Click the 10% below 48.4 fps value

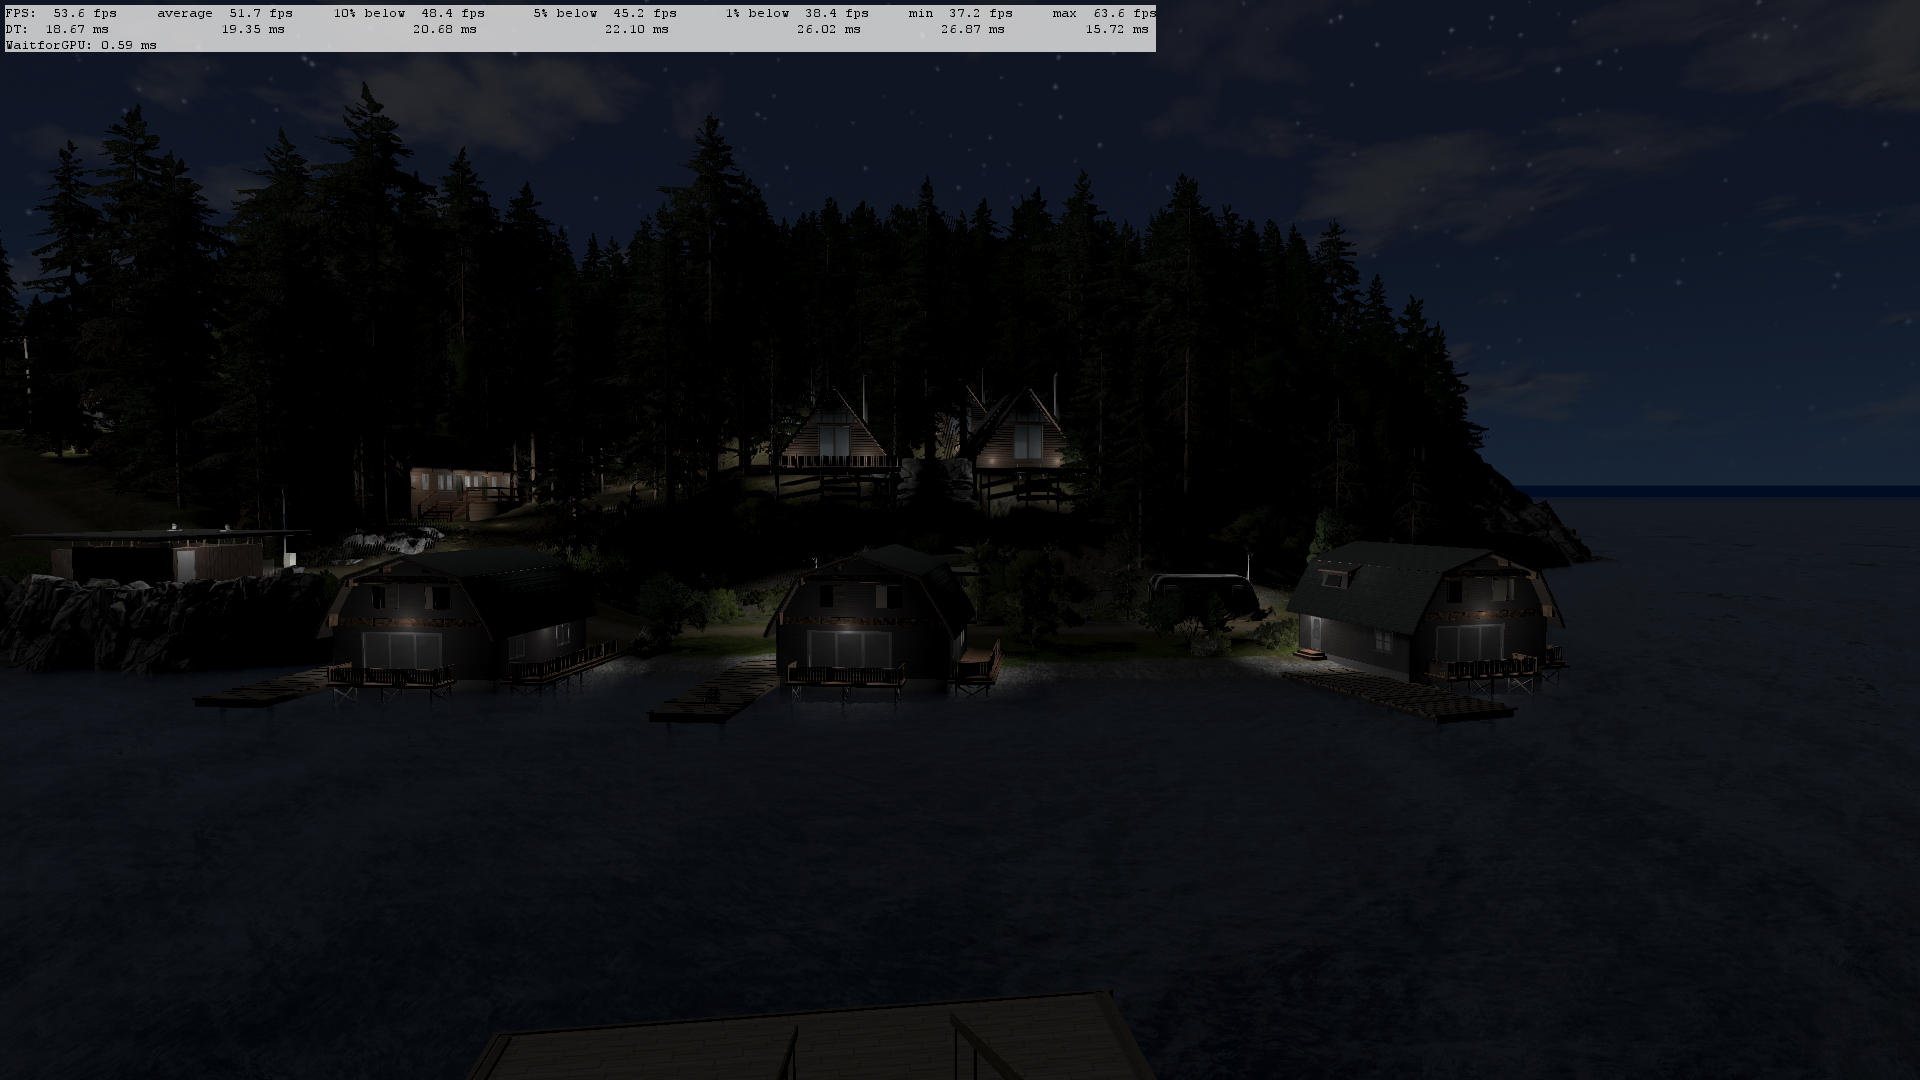(409, 13)
